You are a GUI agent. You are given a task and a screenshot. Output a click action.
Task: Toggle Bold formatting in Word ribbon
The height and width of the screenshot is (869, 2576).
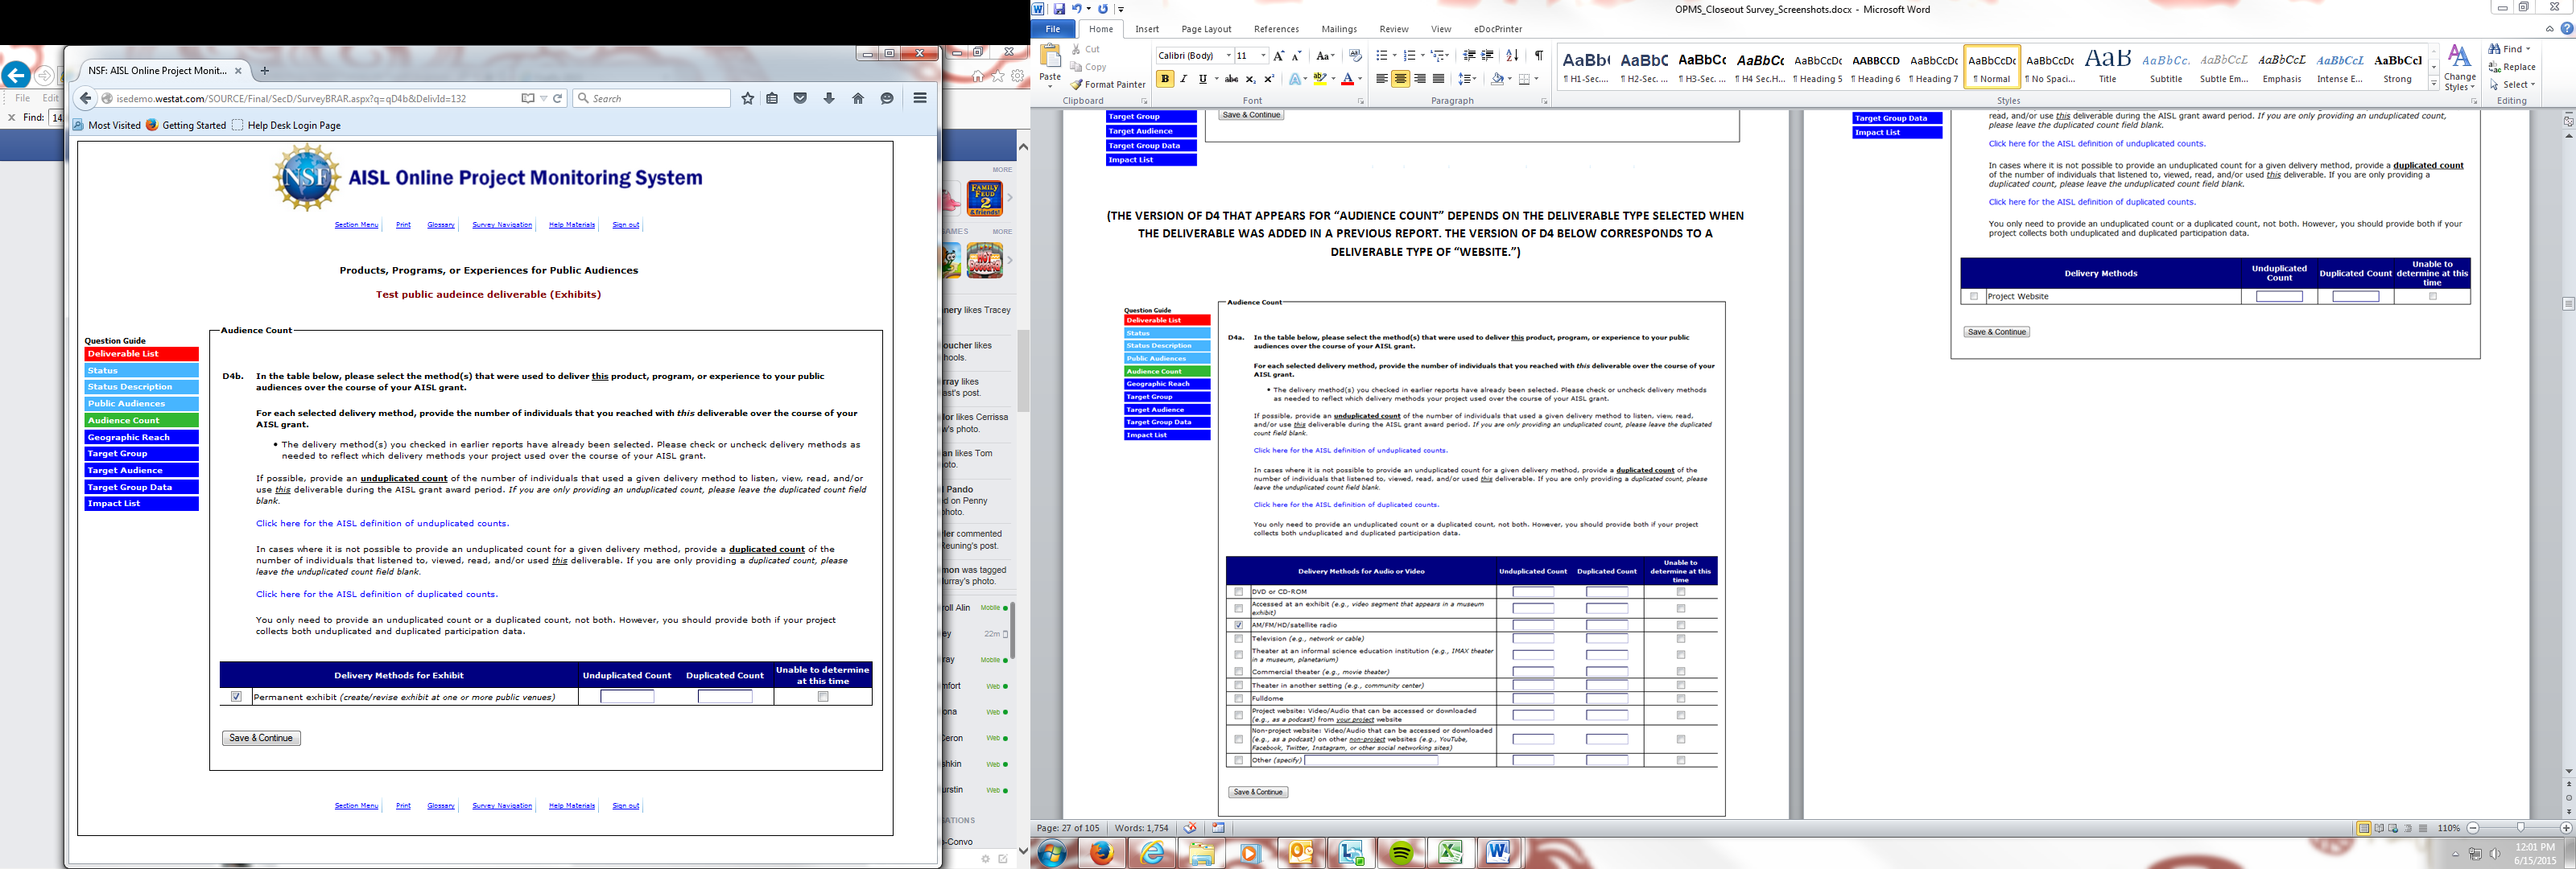1165,79
